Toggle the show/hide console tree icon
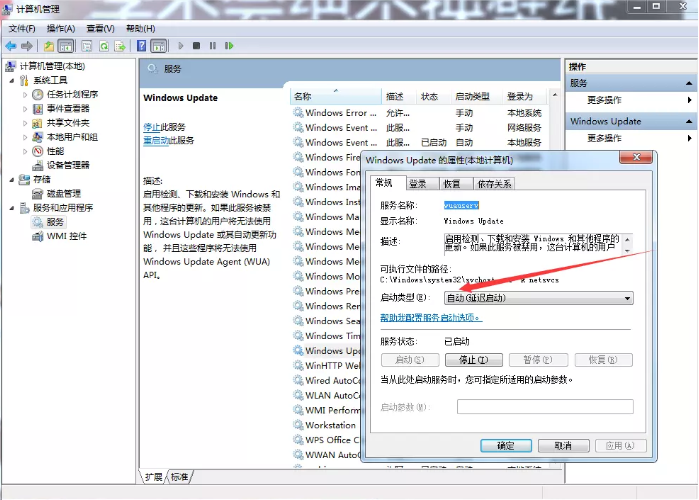The height and width of the screenshot is (500, 699). click(66, 46)
